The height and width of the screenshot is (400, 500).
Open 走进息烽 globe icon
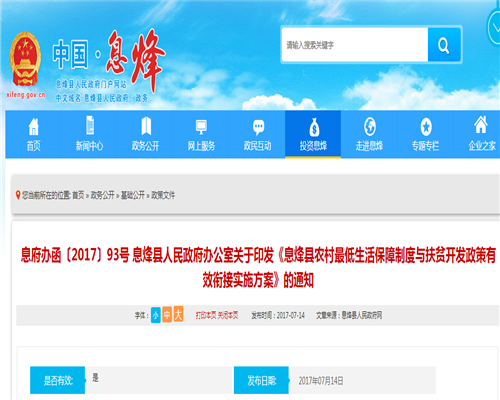[x=370, y=126]
